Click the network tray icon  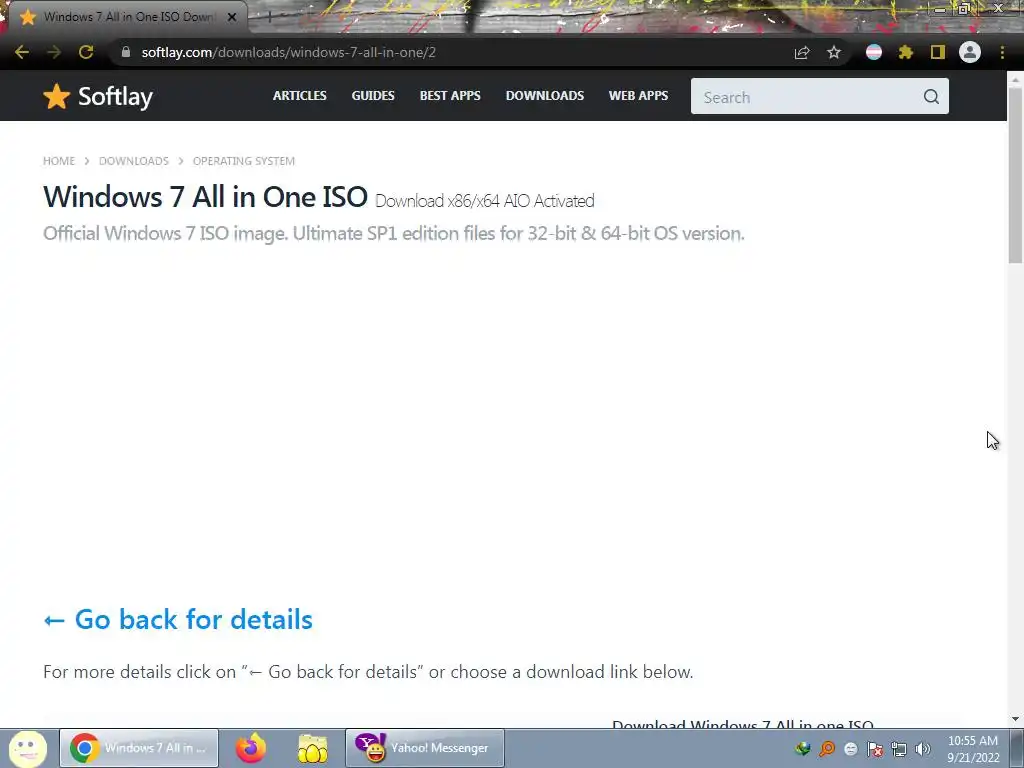pyautogui.click(x=899, y=749)
